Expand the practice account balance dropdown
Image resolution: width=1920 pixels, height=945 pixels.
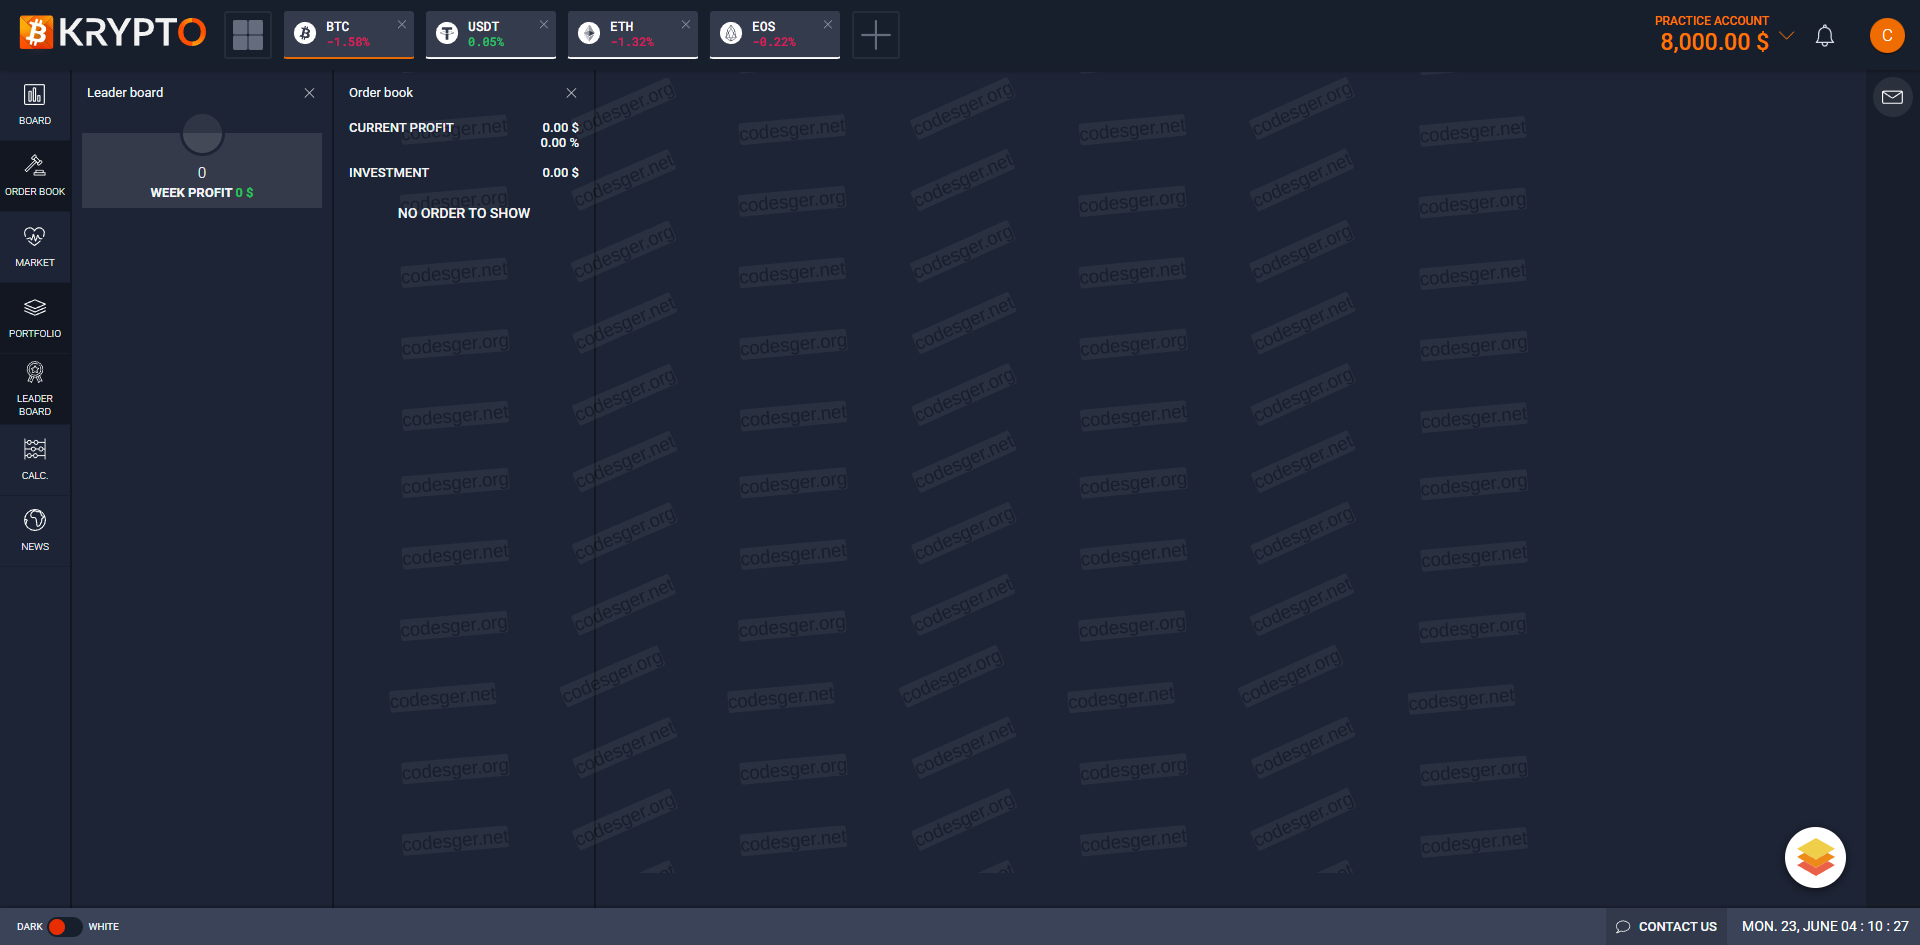[1787, 36]
